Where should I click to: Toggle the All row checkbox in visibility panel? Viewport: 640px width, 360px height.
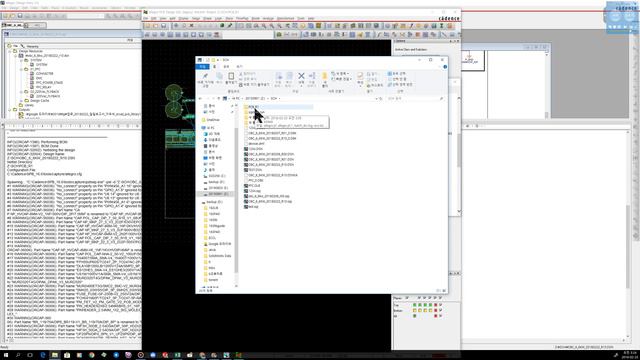(x=440, y=316)
